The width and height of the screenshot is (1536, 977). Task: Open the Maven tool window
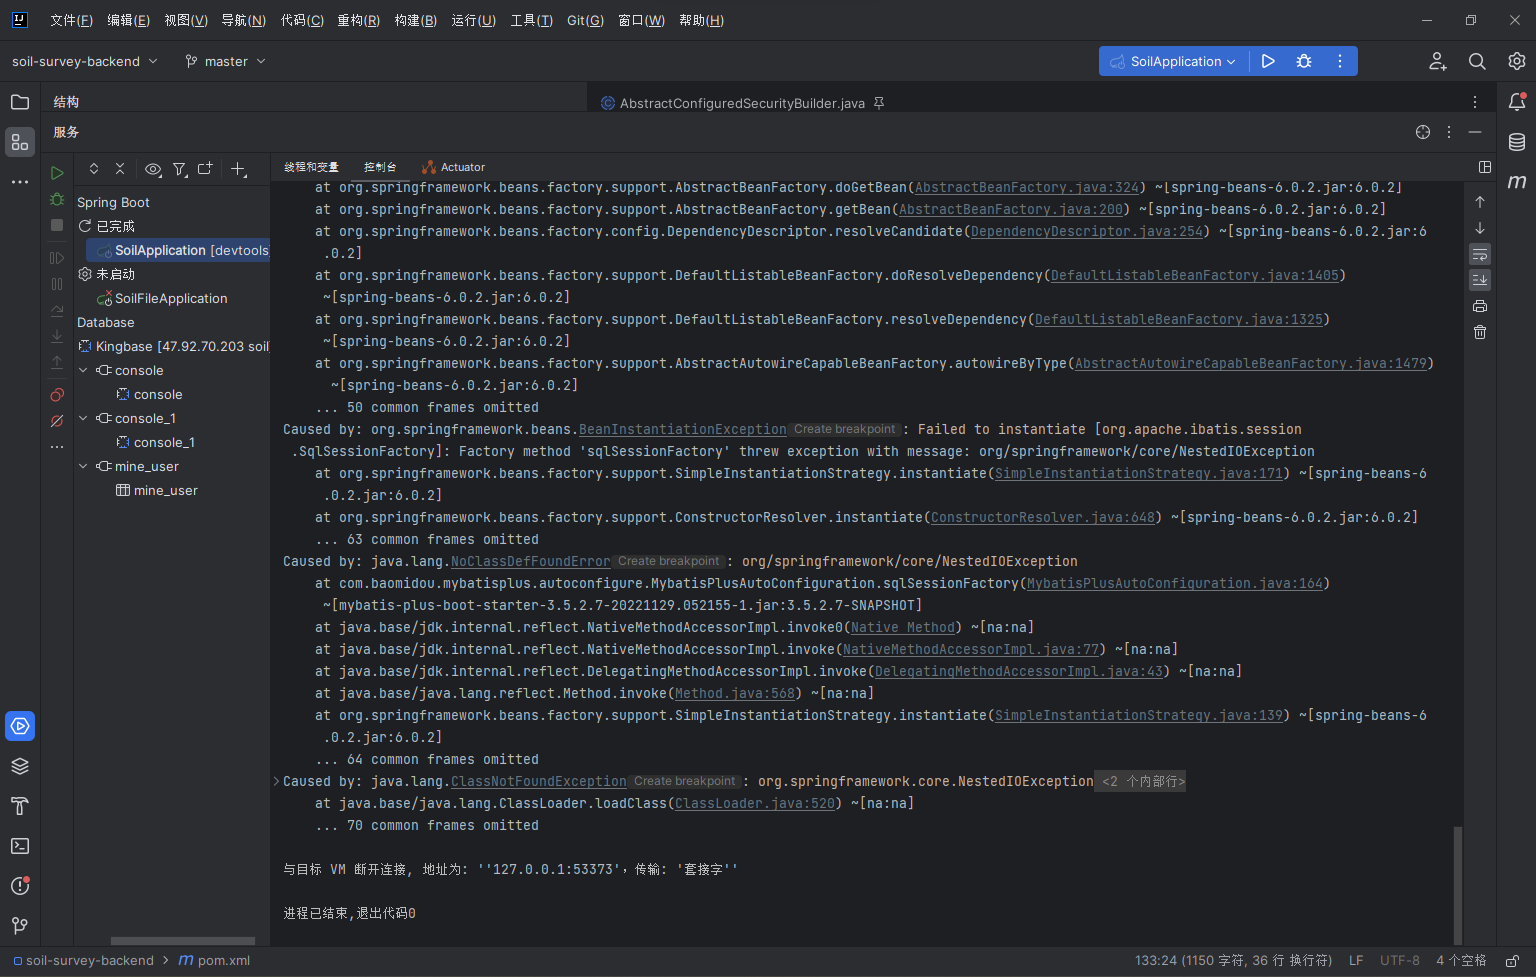coord(1517,181)
